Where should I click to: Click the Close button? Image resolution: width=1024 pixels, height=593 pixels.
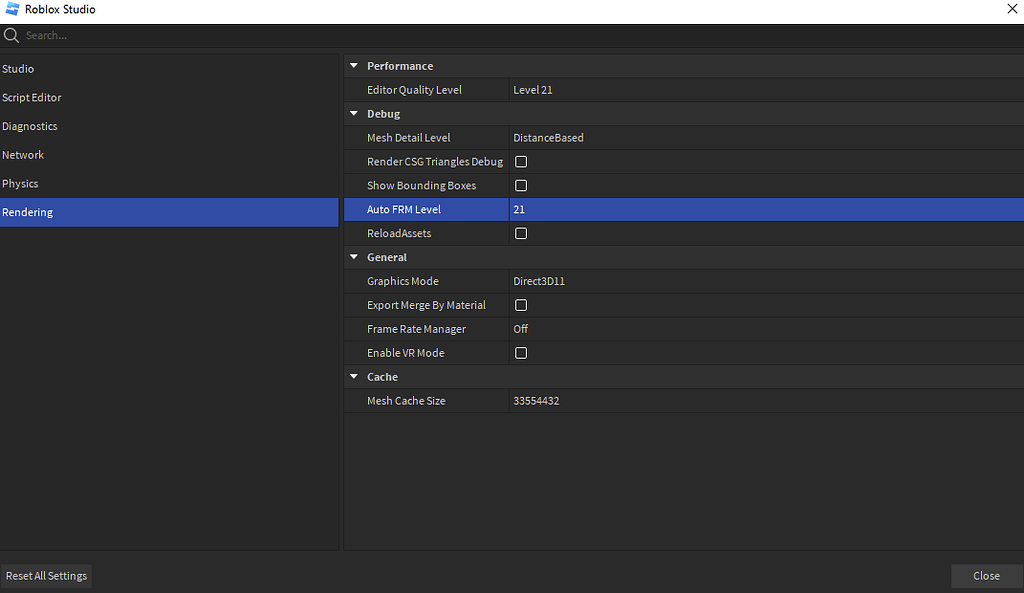[x=986, y=576]
